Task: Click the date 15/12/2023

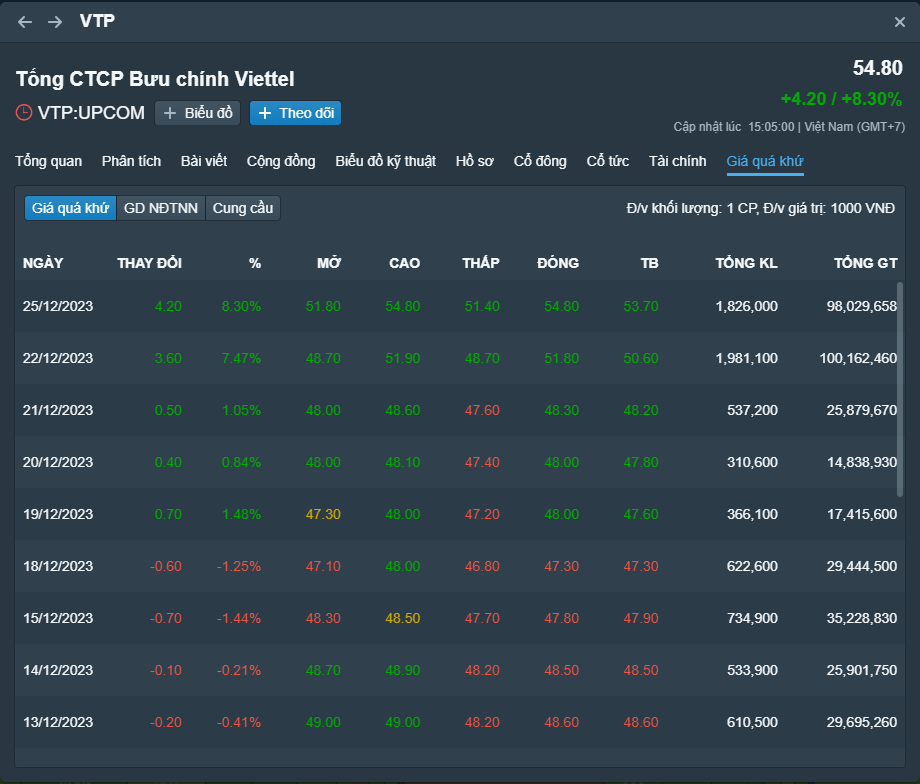Action: pyautogui.click(x=58, y=618)
